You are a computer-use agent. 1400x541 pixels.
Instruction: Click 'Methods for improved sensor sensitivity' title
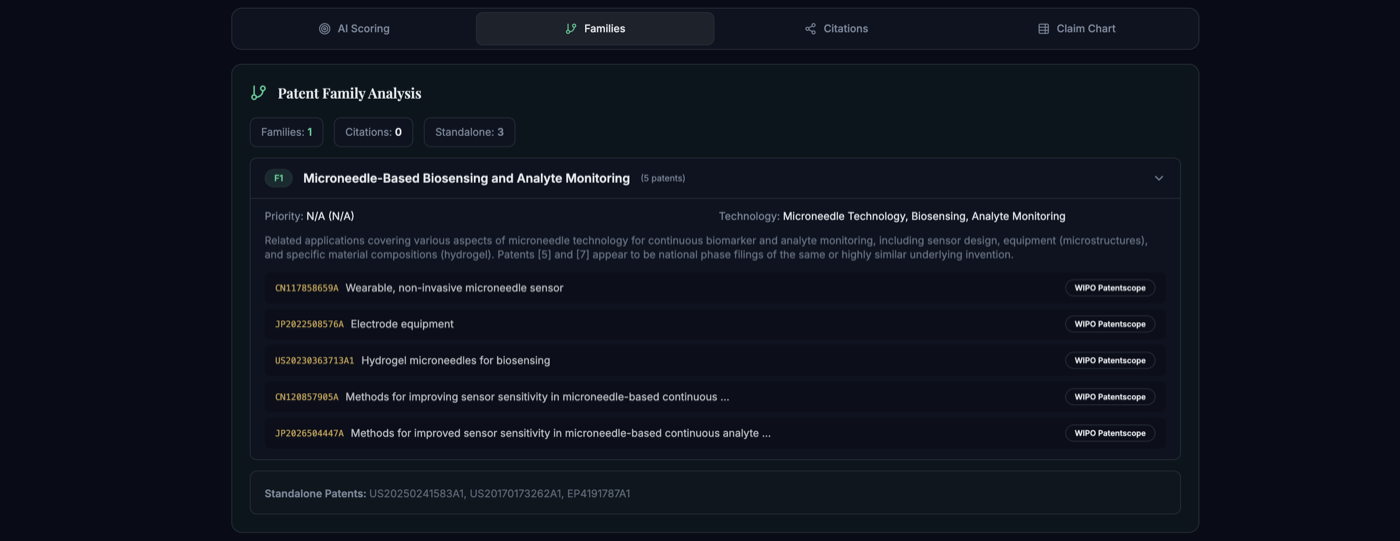(x=561, y=433)
